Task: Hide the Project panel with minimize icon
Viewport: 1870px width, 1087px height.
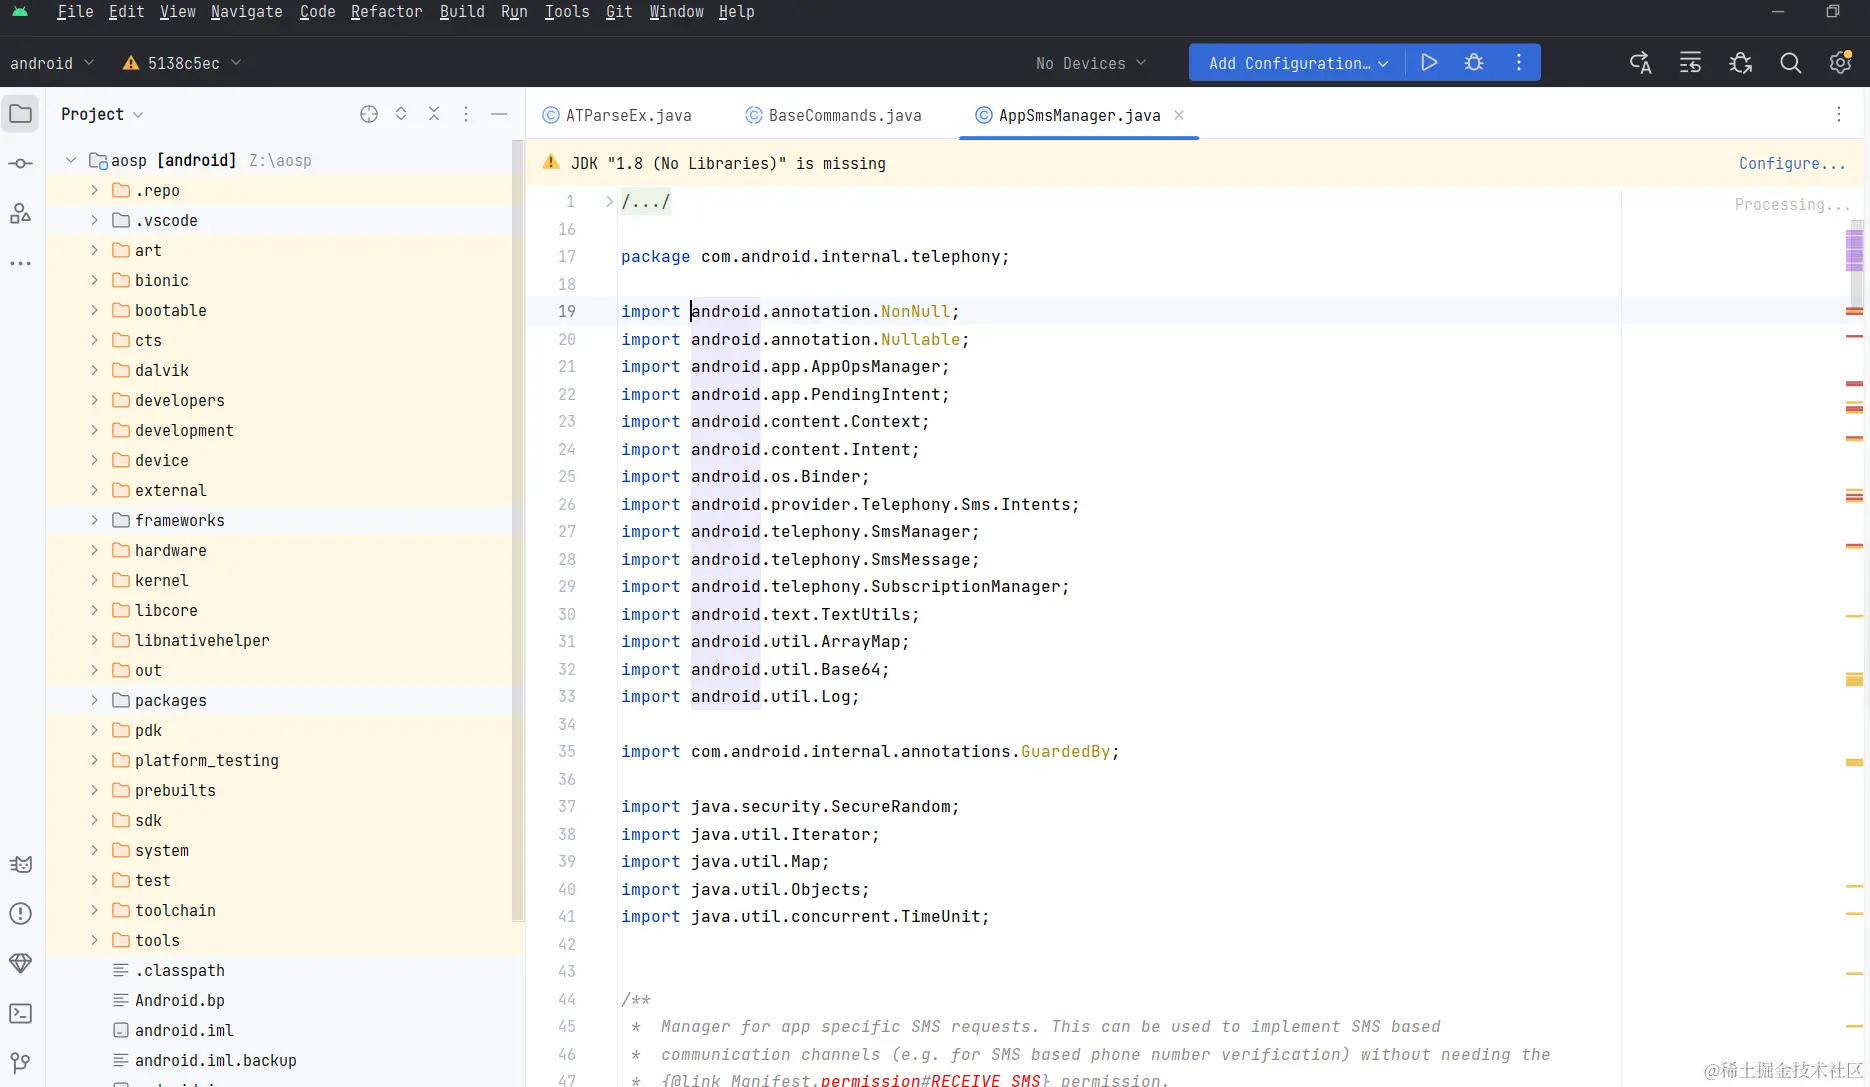Action: click(x=499, y=114)
